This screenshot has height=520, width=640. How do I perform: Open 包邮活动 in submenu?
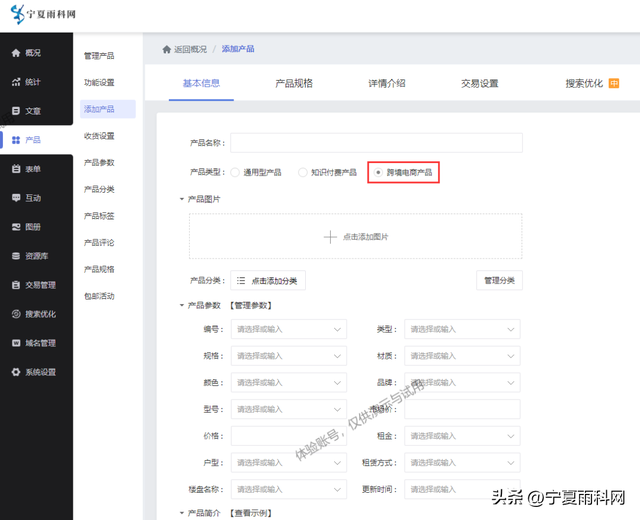click(x=99, y=296)
